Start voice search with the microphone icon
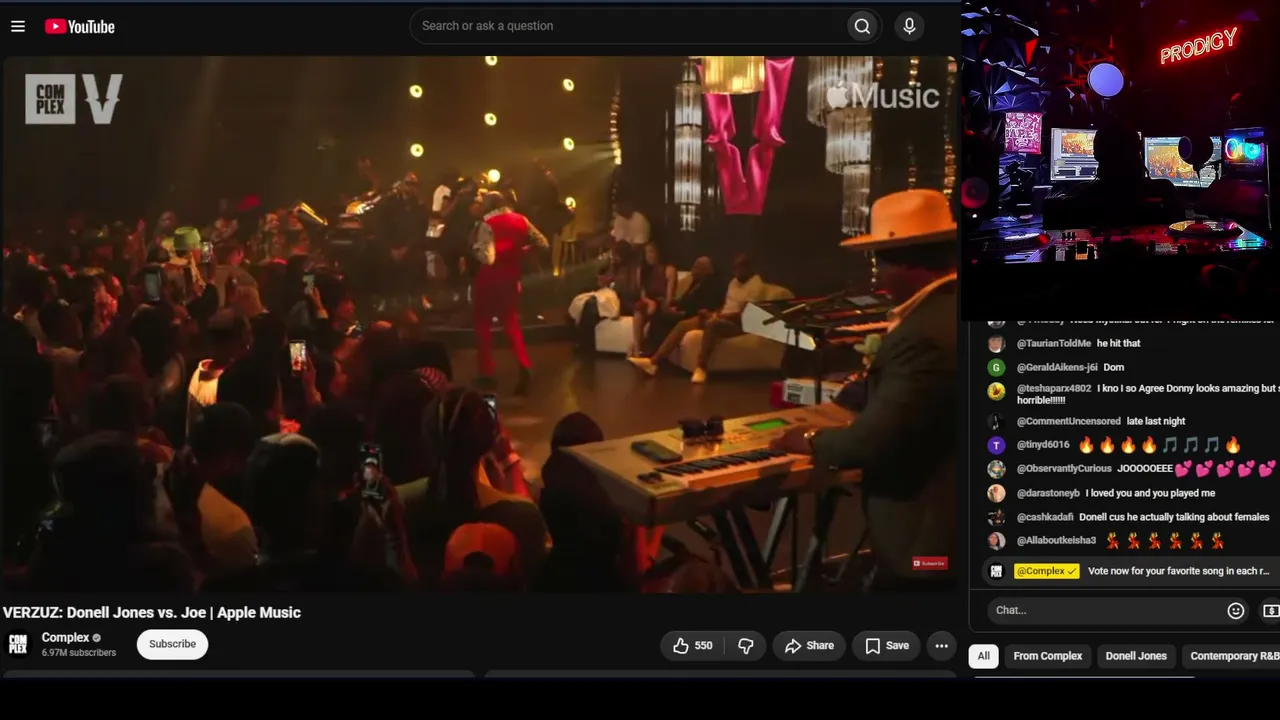 (x=909, y=26)
